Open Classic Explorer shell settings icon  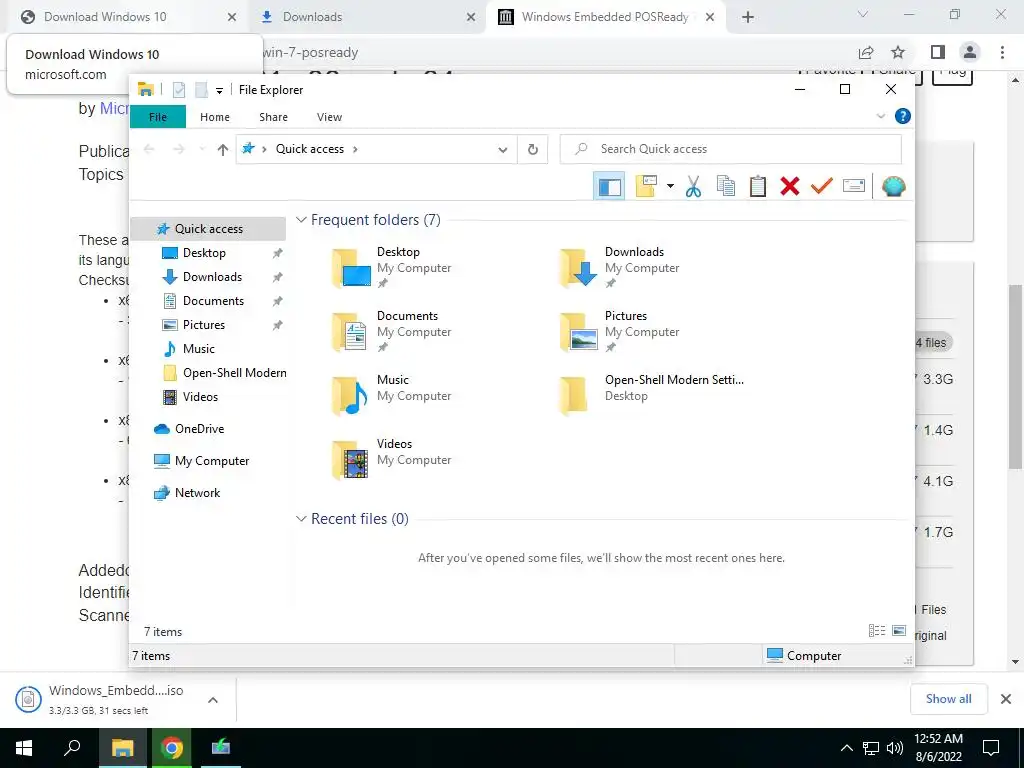tap(893, 187)
